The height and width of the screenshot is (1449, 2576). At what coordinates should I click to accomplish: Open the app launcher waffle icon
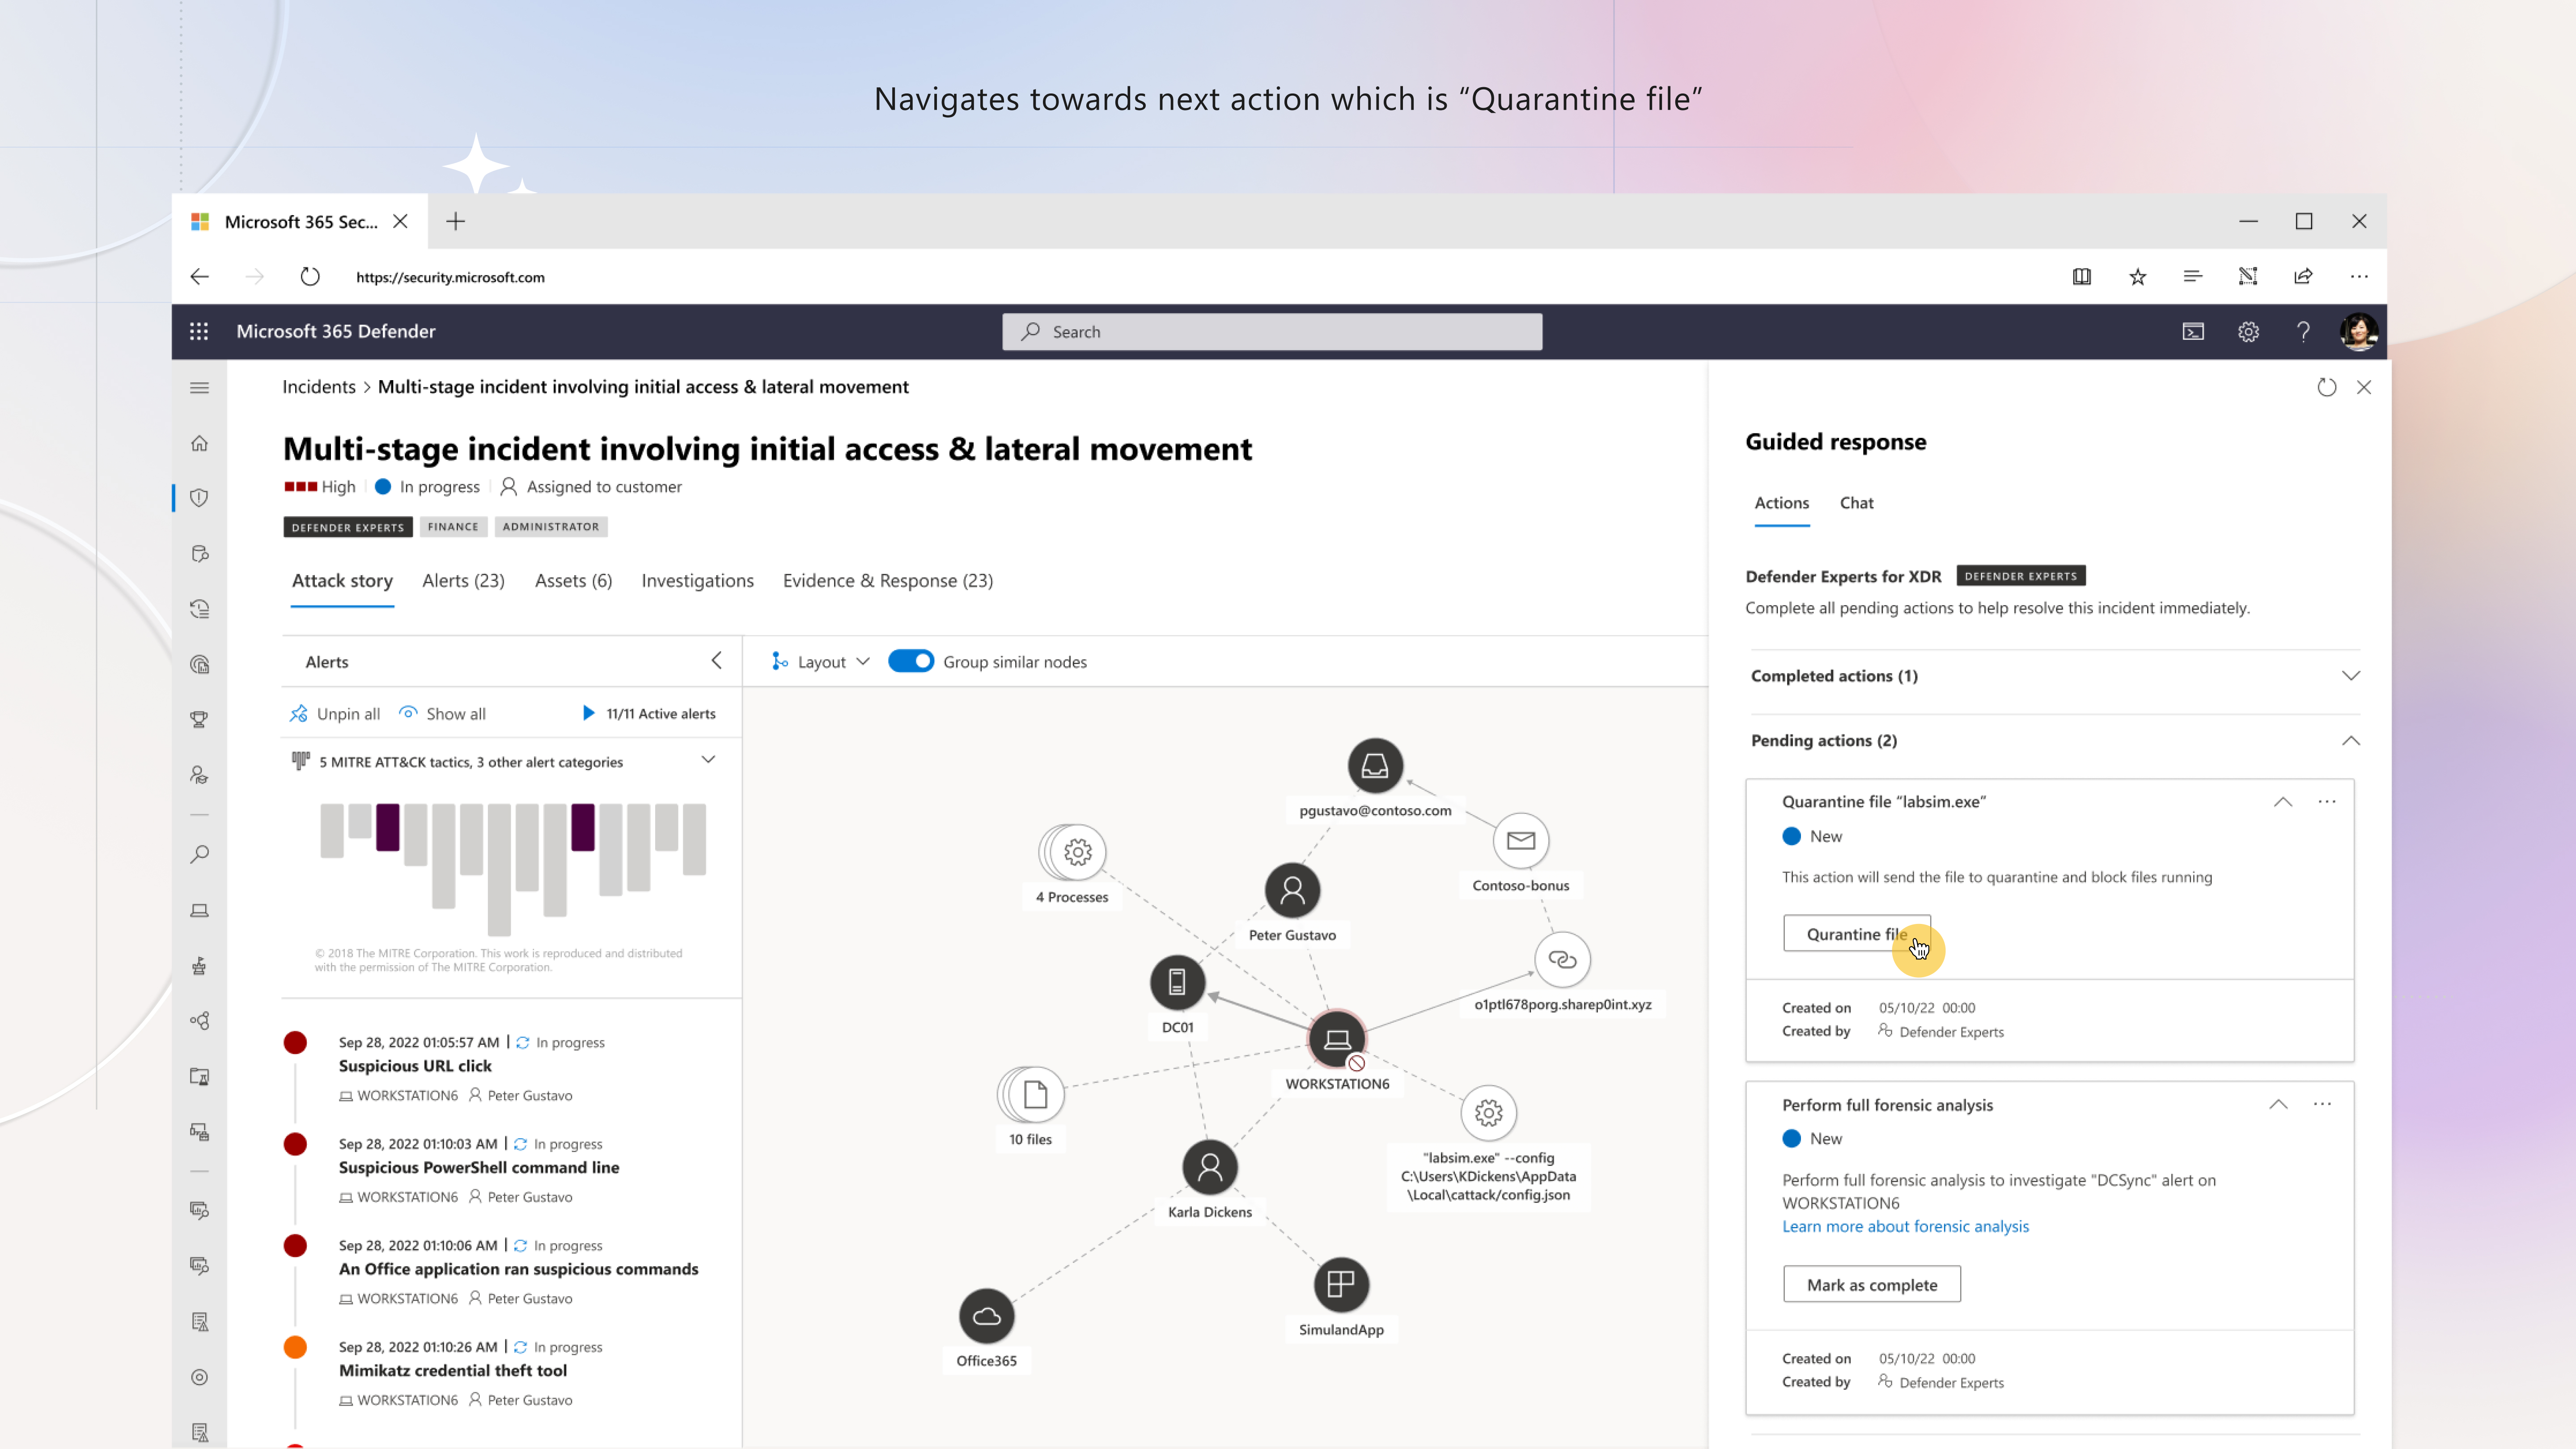(x=199, y=331)
